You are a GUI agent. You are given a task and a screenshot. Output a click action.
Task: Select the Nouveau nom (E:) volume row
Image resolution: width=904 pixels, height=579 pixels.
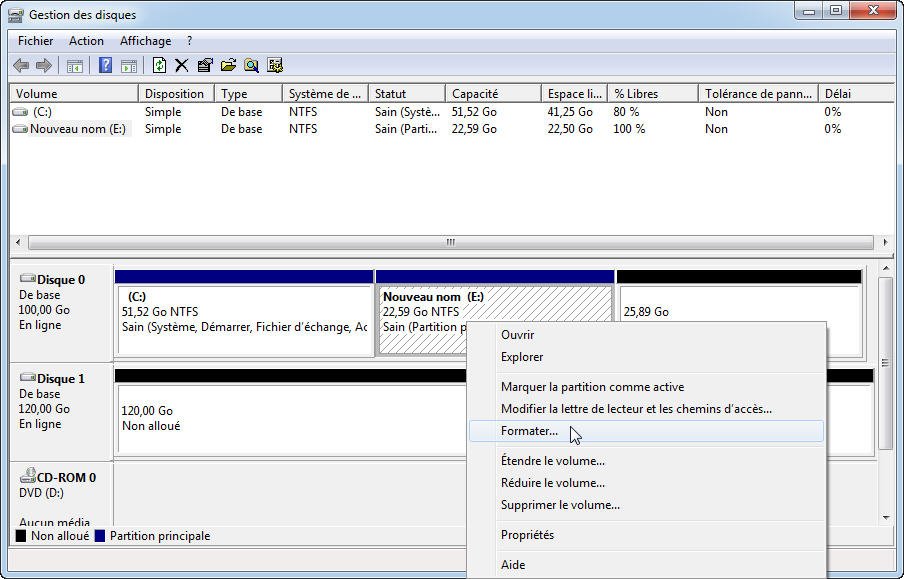pyautogui.click(x=77, y=129)
